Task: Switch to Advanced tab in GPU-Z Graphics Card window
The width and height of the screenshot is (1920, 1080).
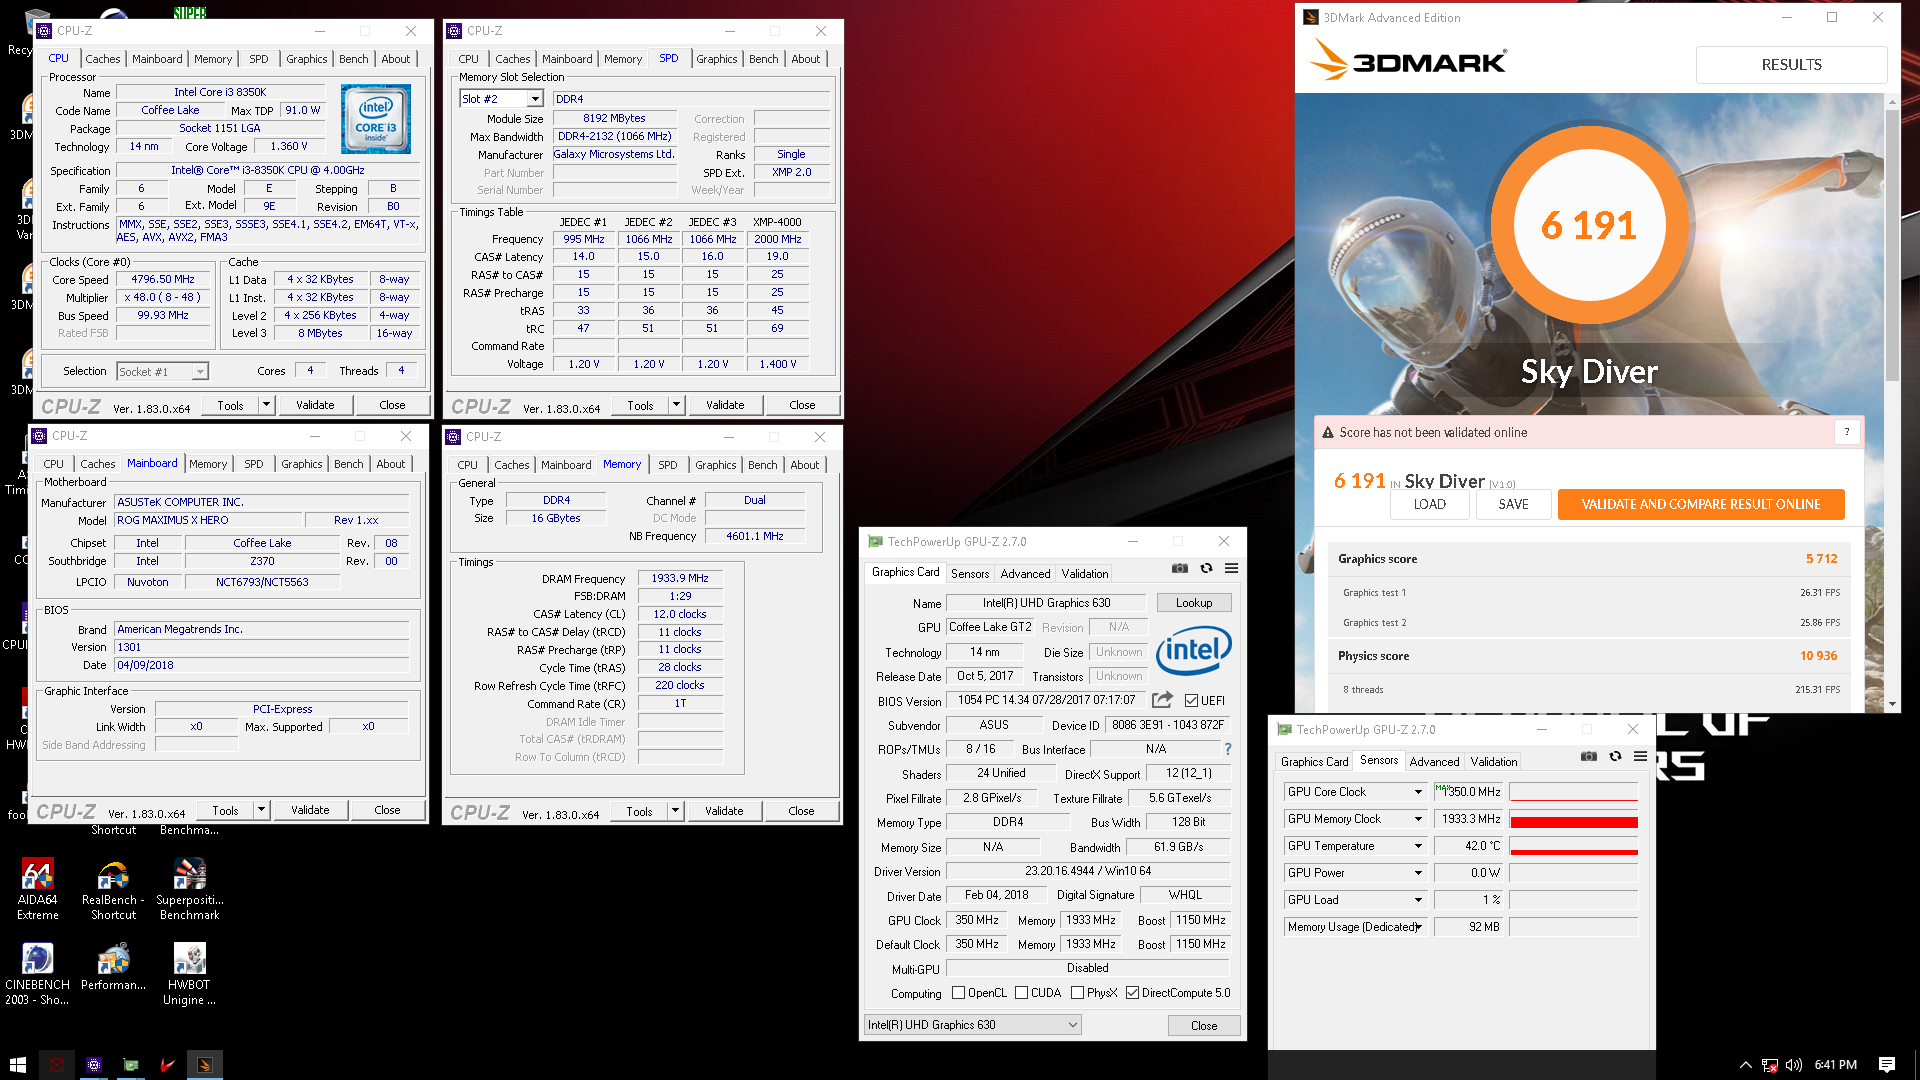Action: point(1025,574)
